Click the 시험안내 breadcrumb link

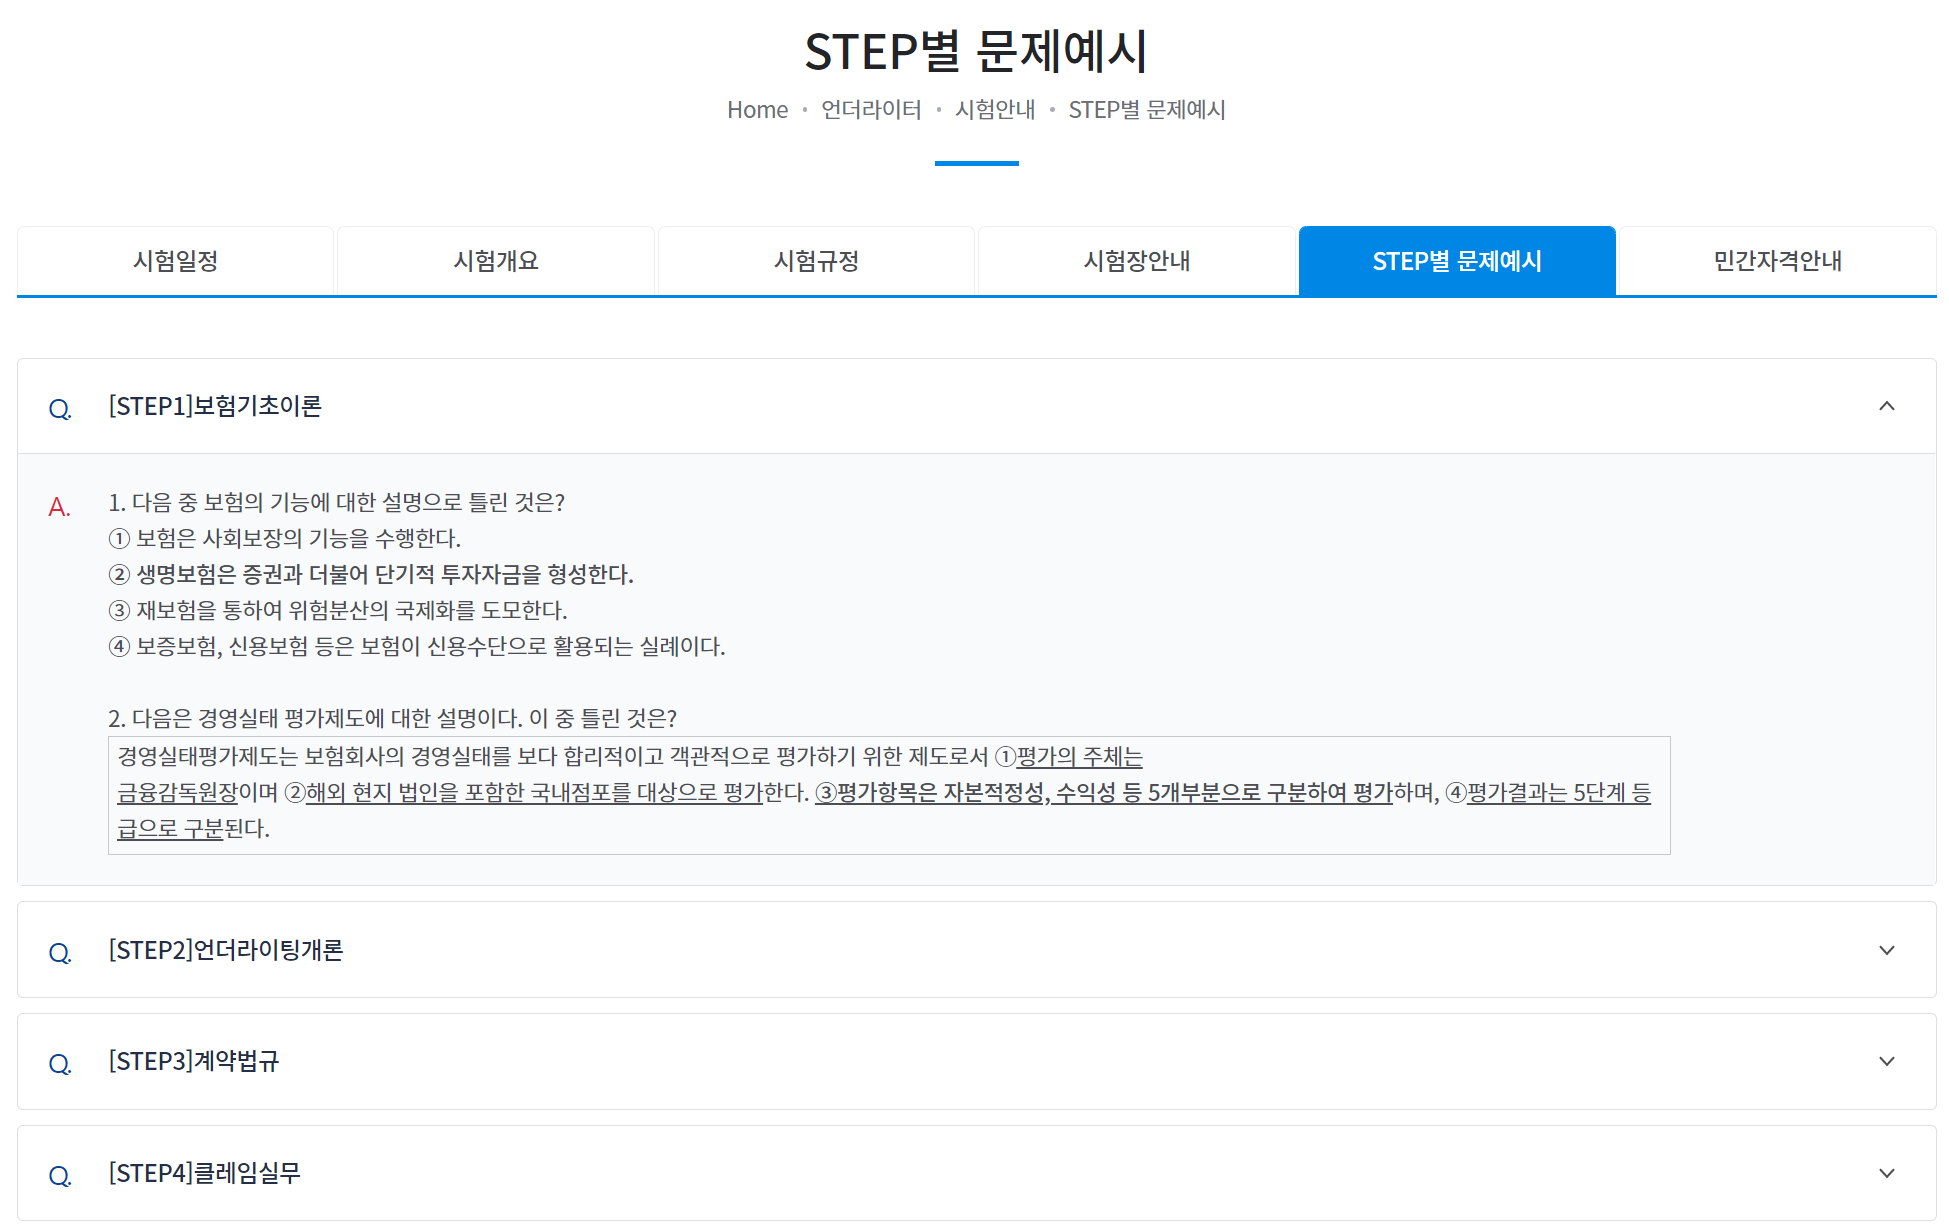pyautogui.click(x=995, y=110)
